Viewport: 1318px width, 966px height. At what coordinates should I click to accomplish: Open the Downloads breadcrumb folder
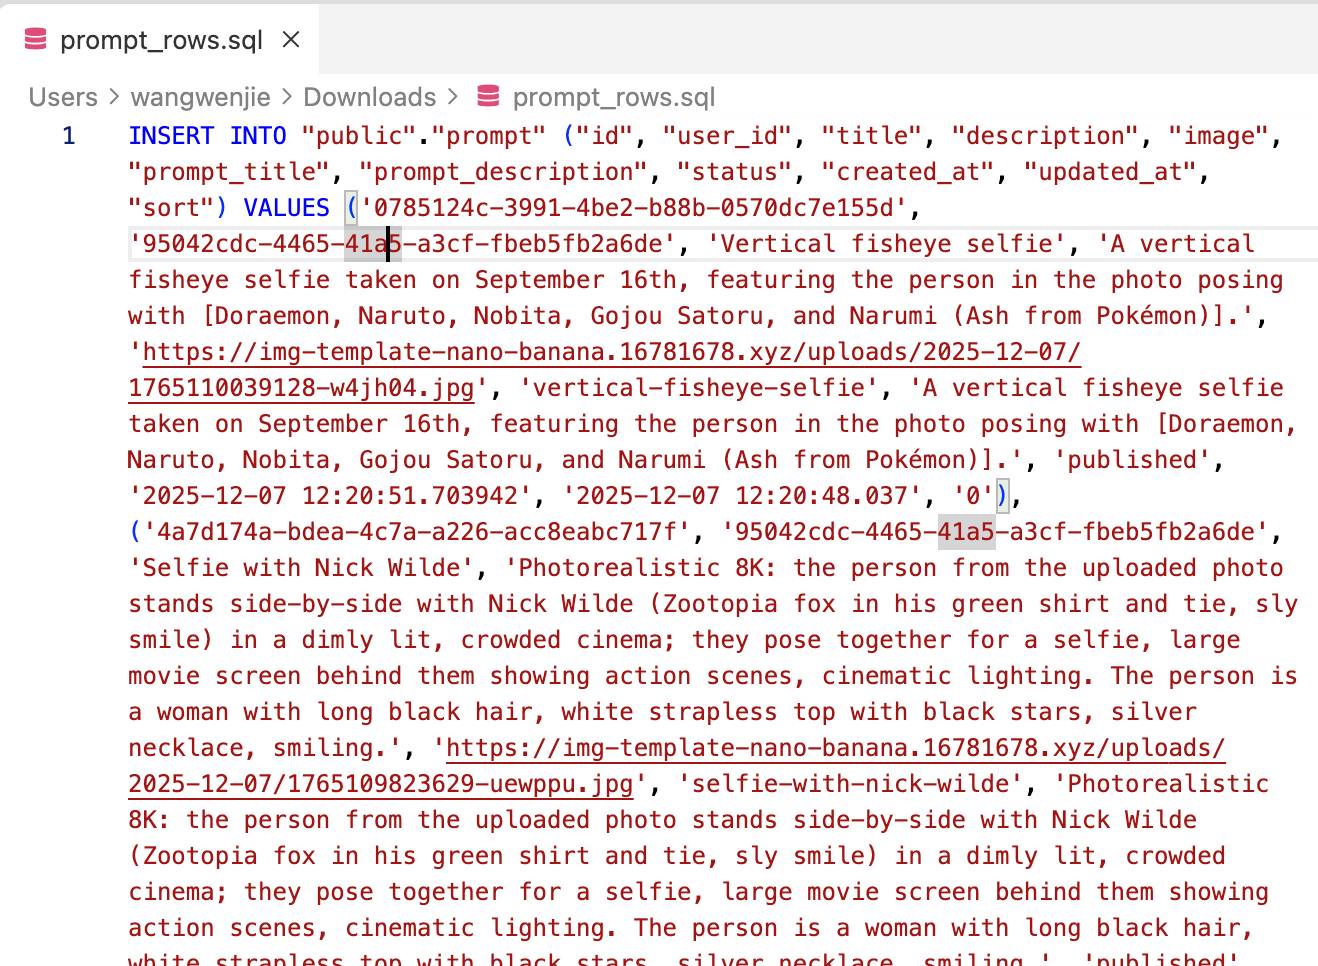pos(369,97)
